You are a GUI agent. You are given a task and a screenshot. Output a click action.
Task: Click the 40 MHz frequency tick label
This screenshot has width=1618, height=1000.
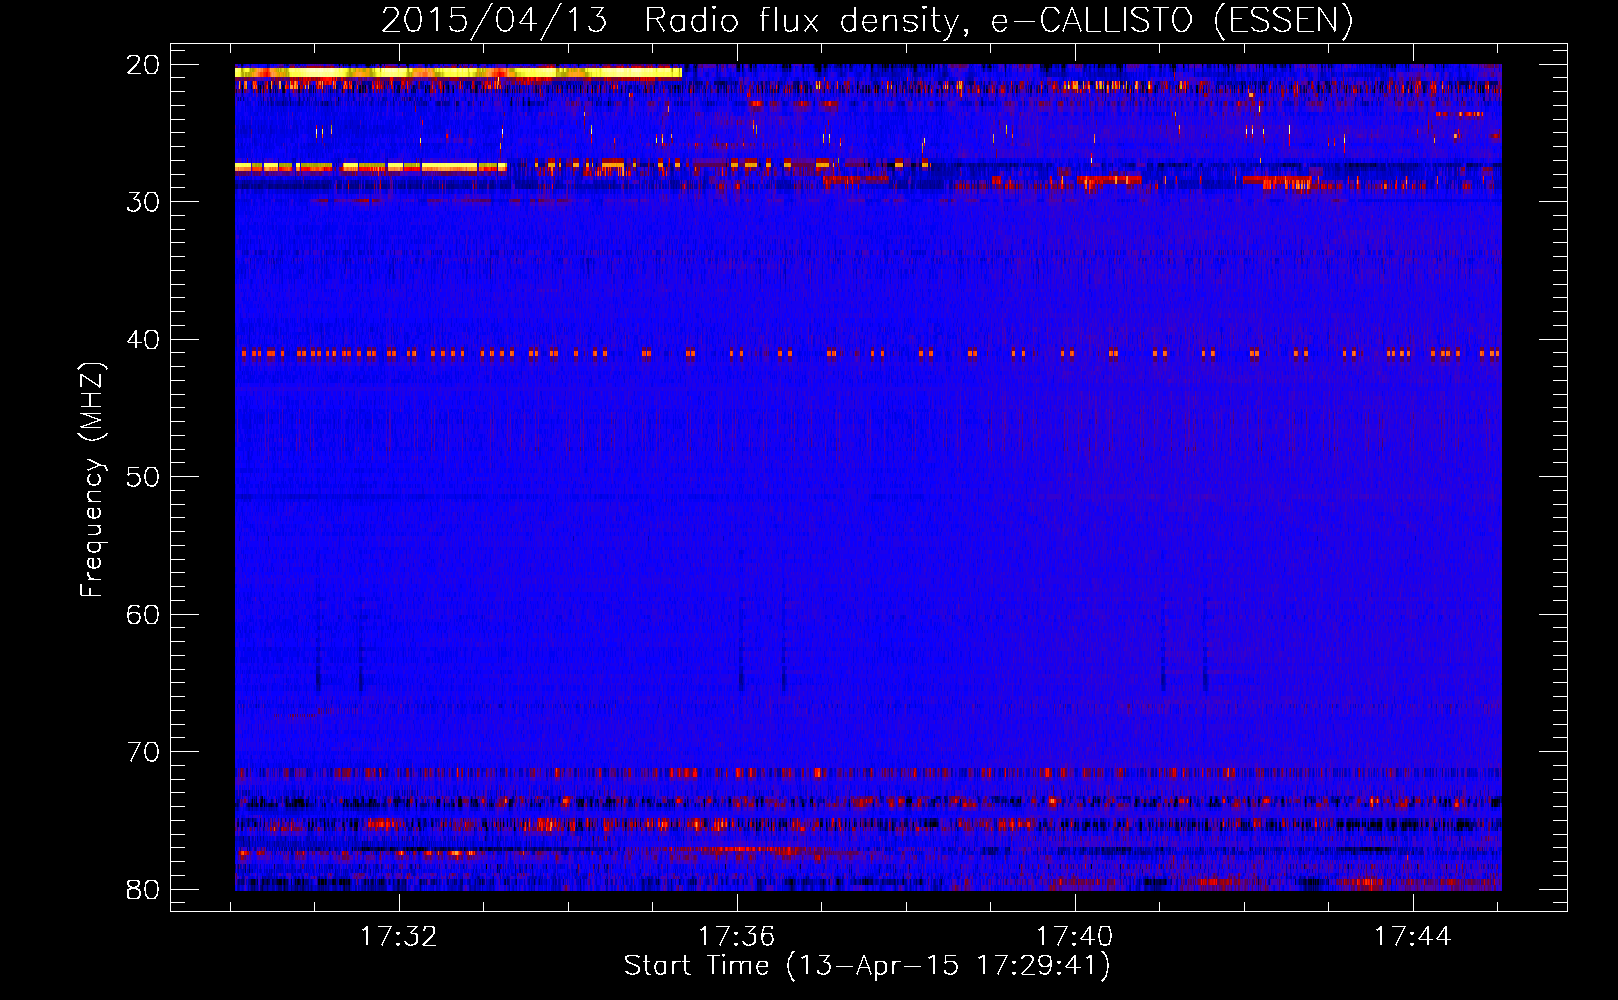[x=143, y=340]
